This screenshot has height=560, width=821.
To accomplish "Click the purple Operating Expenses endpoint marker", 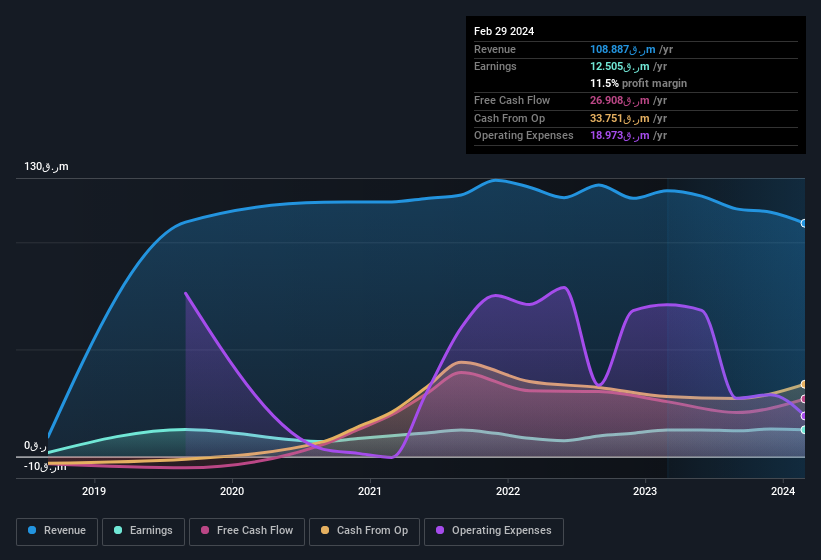I will 804,416.
